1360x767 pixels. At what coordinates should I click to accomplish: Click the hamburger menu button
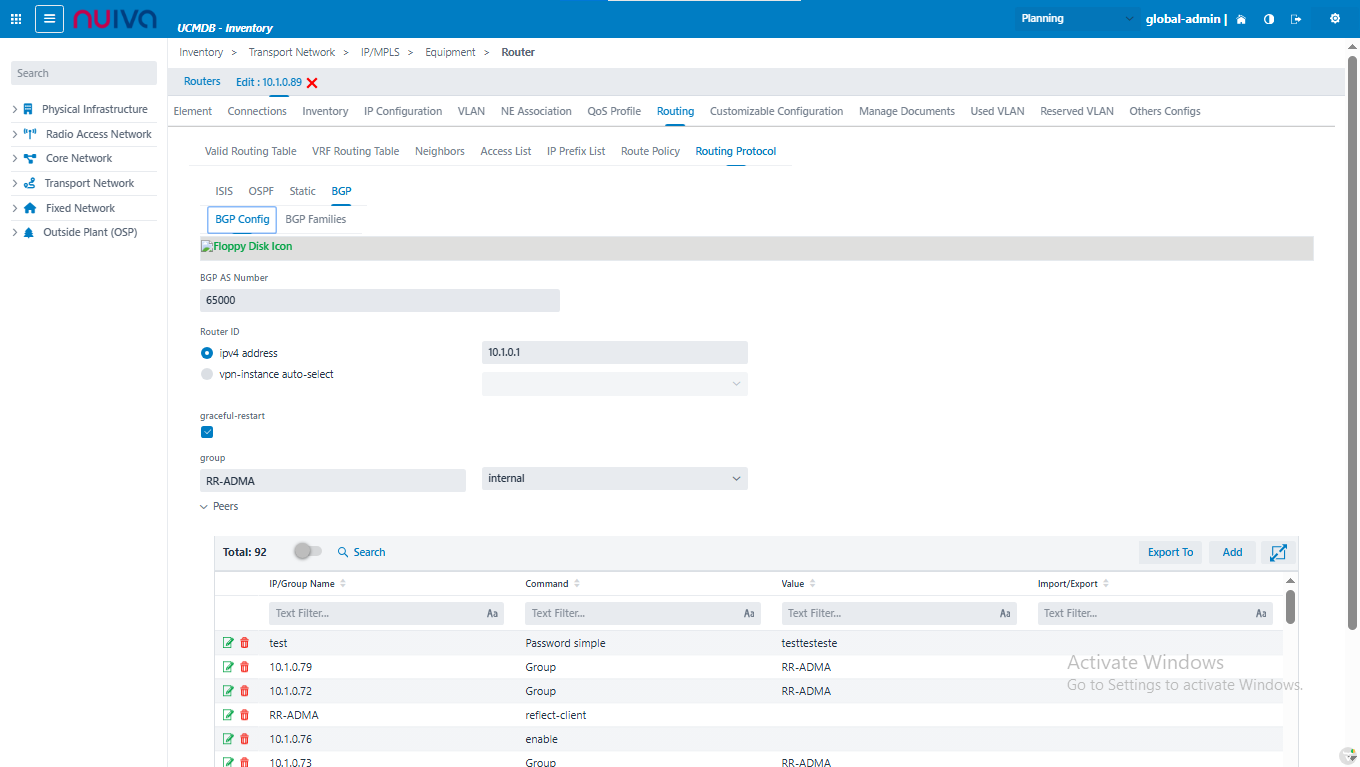pos(50,19)
